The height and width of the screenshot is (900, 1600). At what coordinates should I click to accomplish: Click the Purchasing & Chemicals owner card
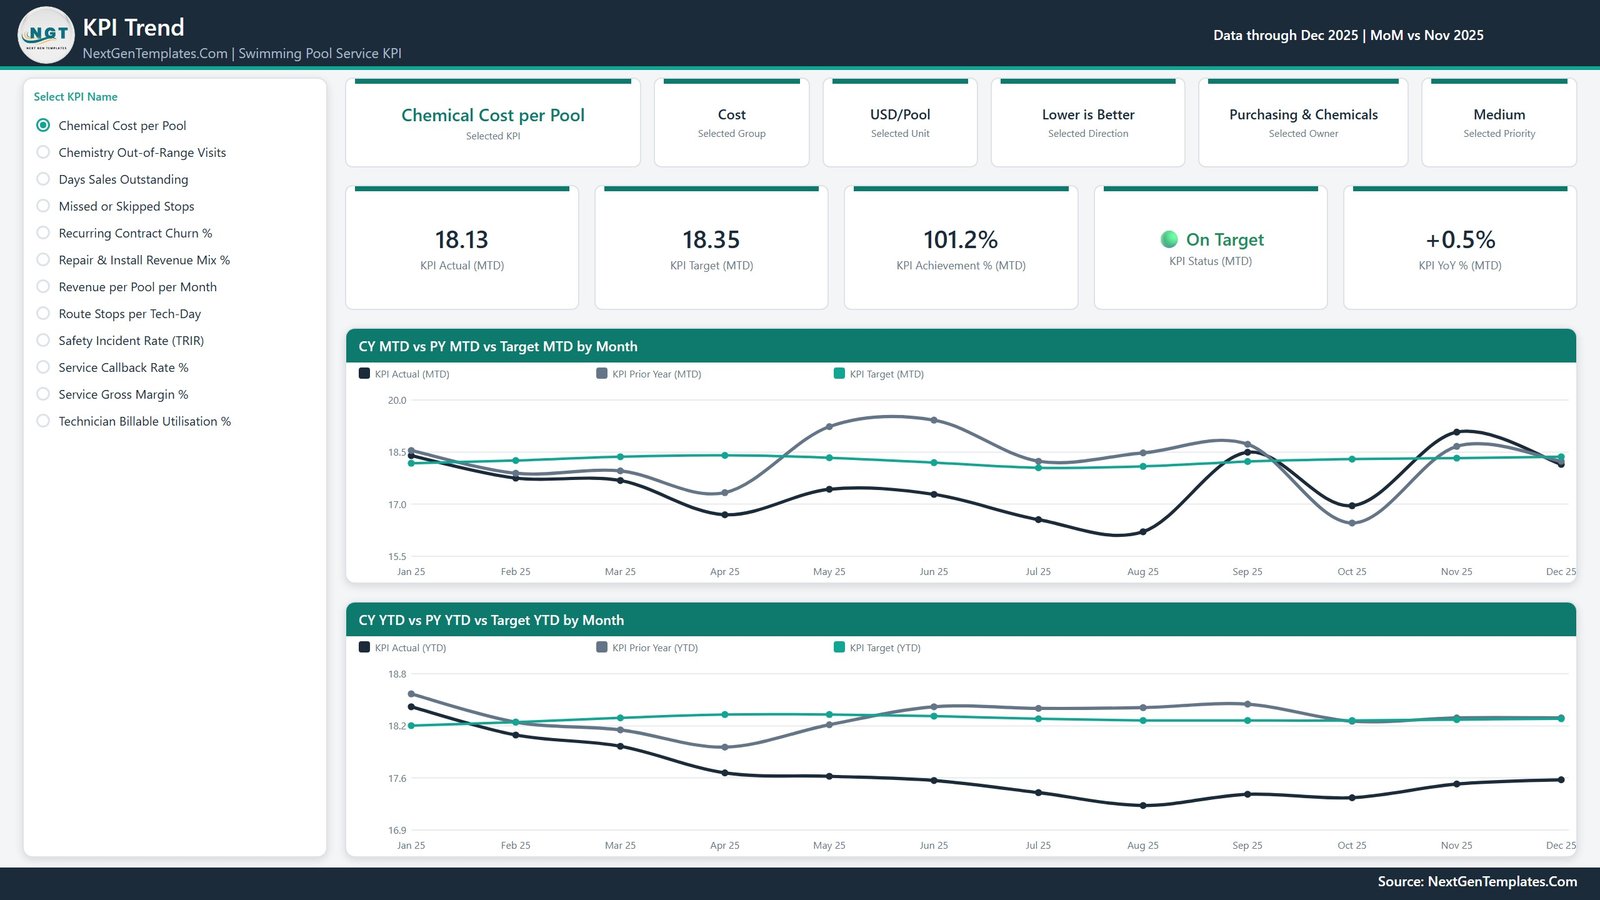tap(1303, 122)
